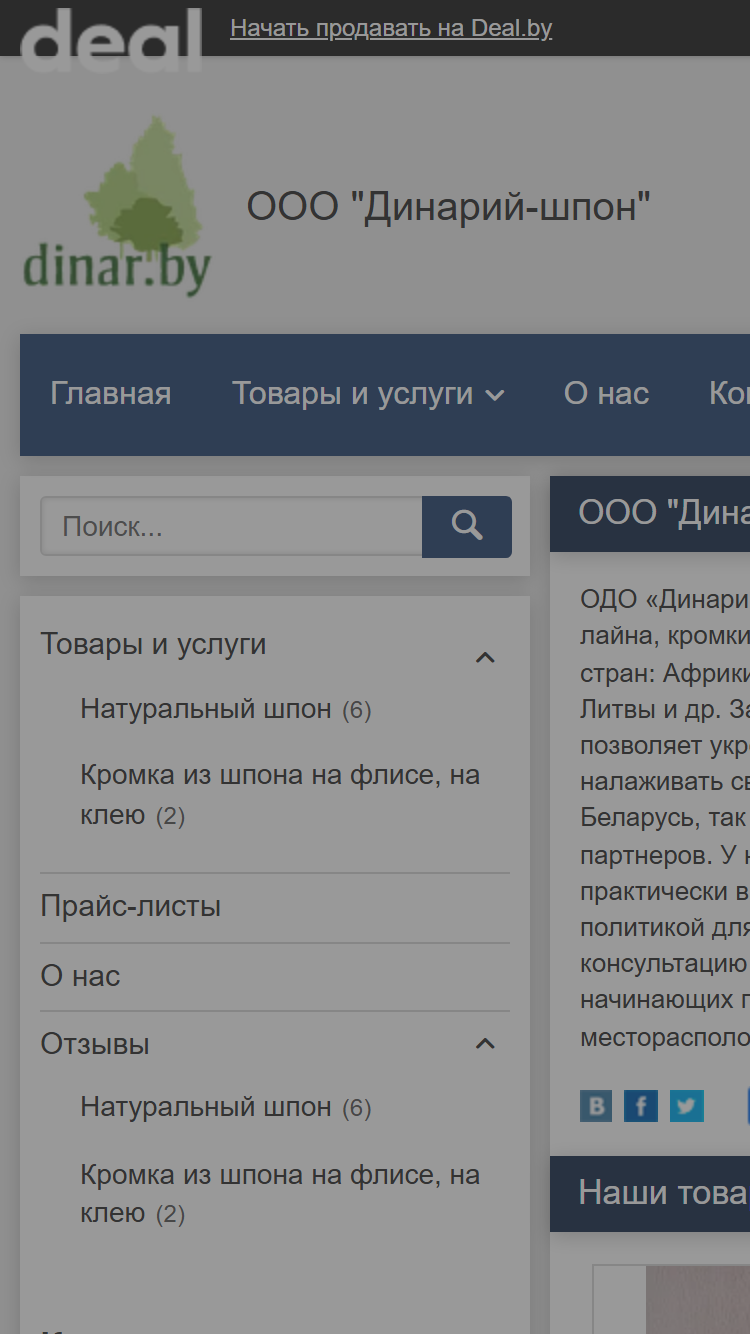Collapse the sidebar Товары и услуги section

coord(485,657)
